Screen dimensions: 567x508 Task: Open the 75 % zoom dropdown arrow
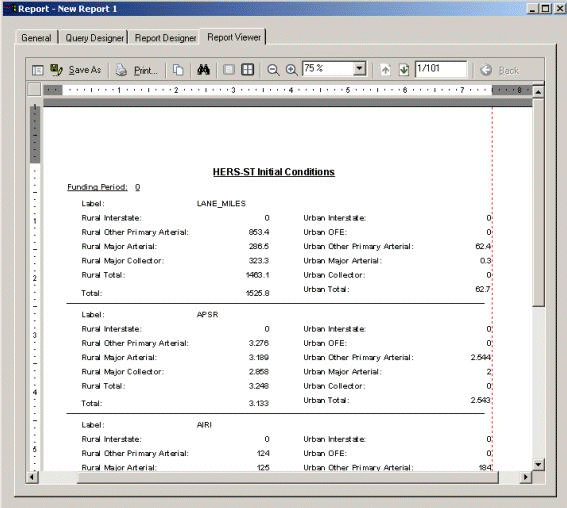coord(359,68)
